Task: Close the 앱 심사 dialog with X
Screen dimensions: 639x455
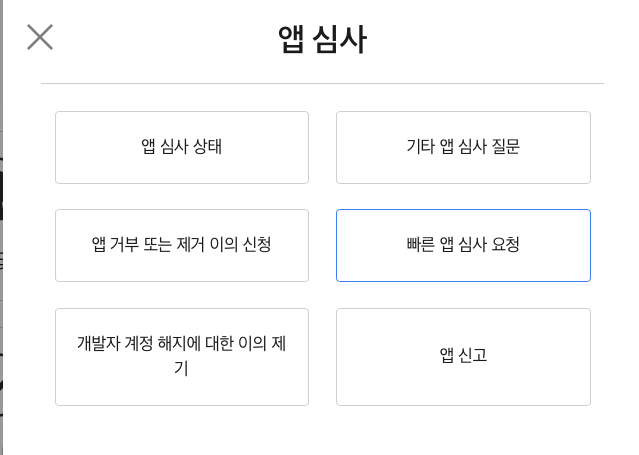Action: [40, 37]
